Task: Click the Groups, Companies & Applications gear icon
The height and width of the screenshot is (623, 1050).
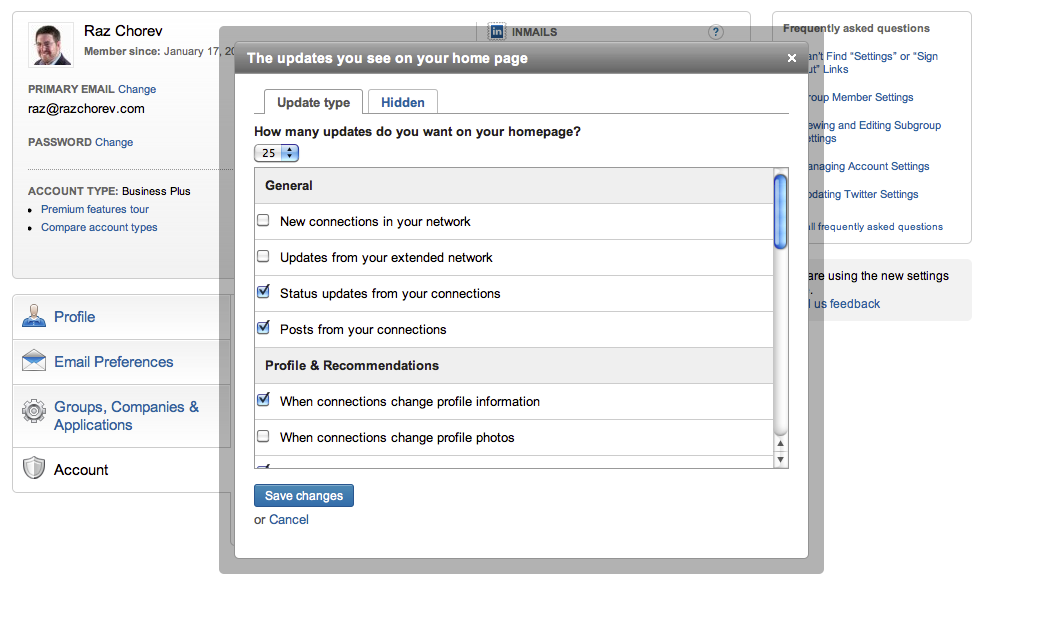Action: [x=34, y=412]
